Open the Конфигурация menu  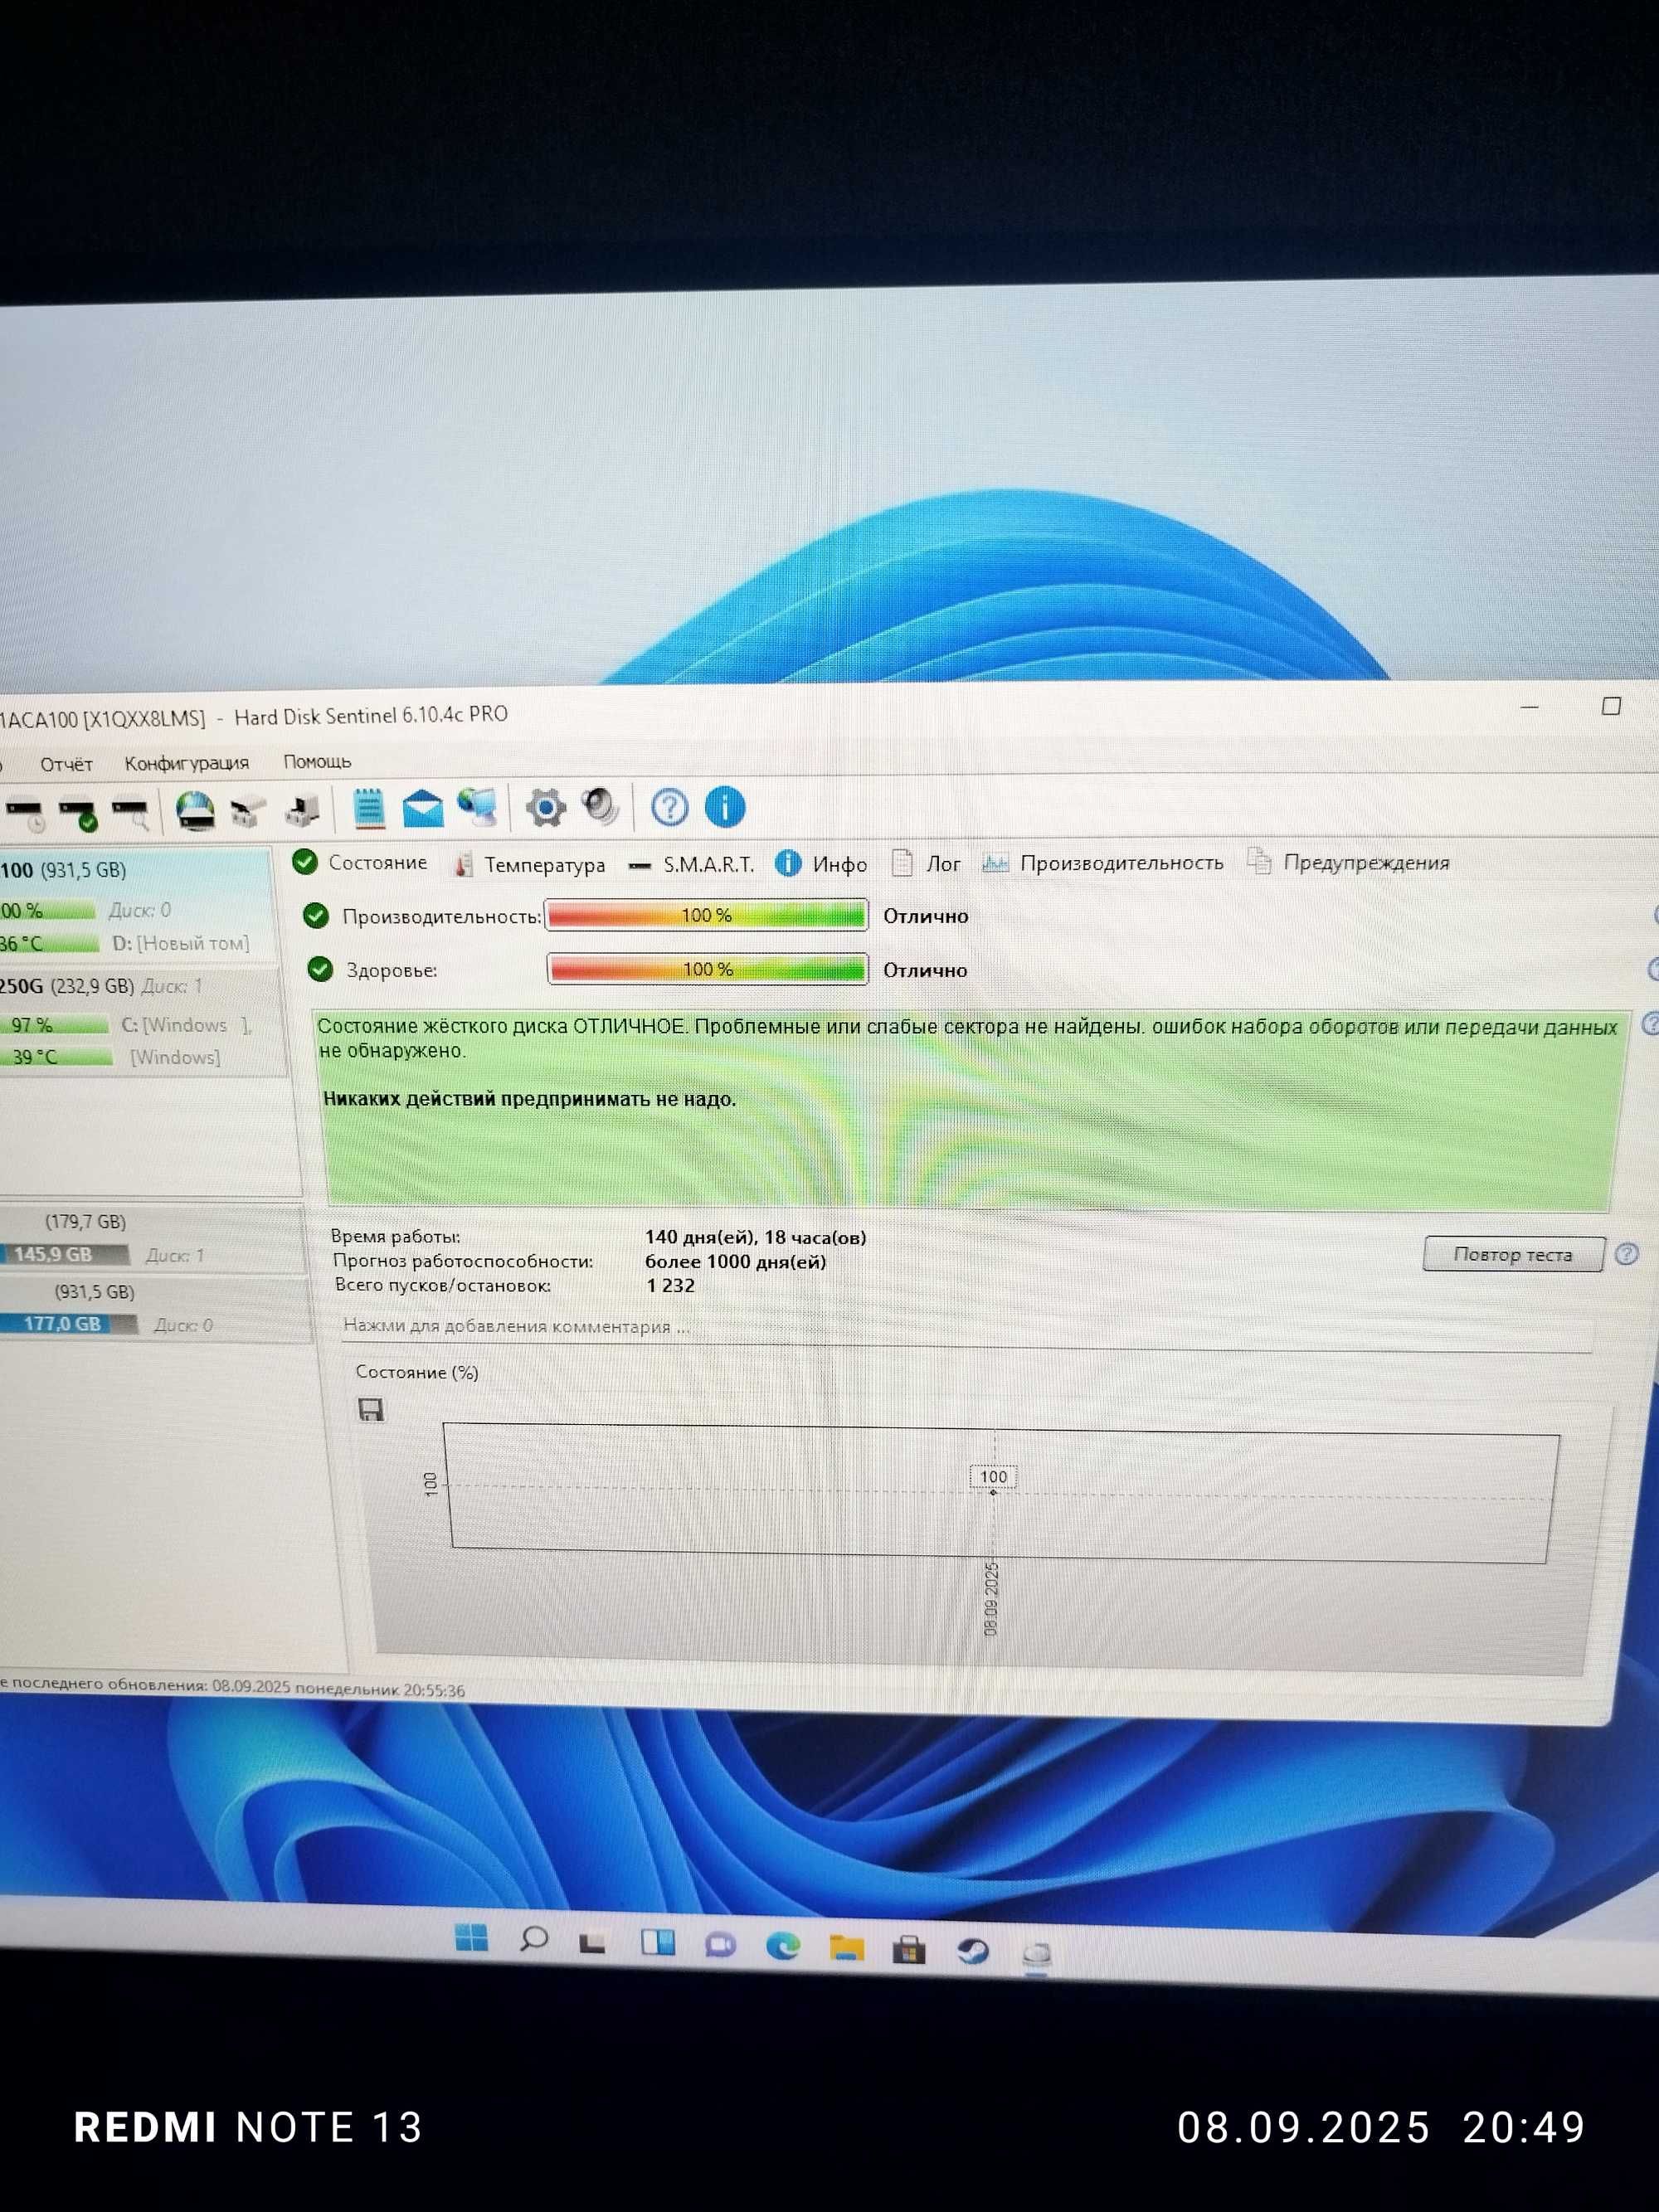coord(187,763)
